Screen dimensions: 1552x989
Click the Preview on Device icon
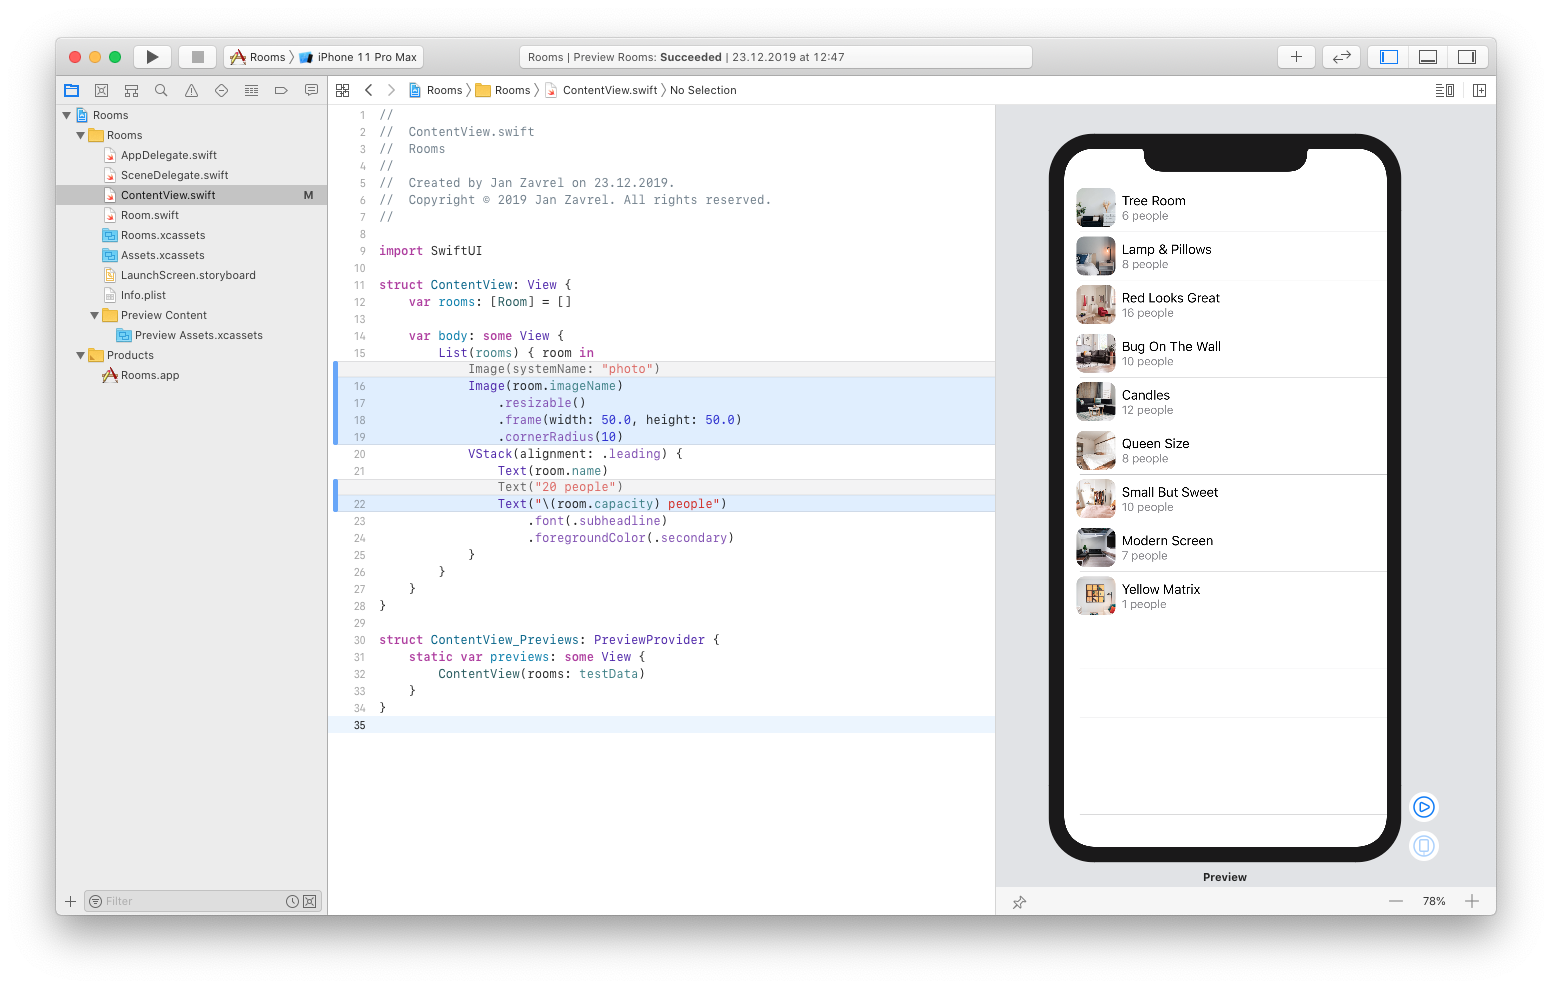point(1423,845)
